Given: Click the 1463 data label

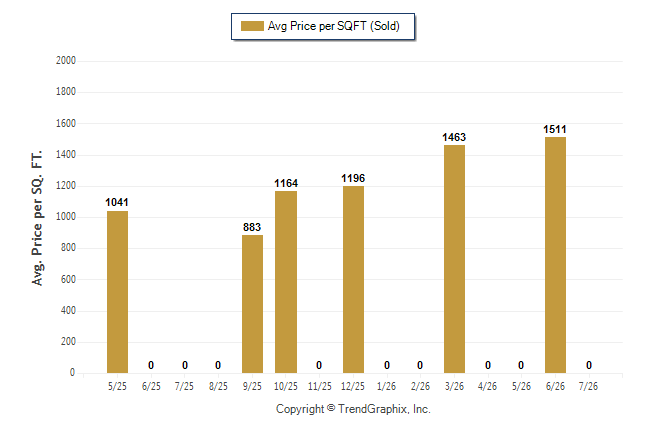Looking at the screenshot, I should pos(454,137).
